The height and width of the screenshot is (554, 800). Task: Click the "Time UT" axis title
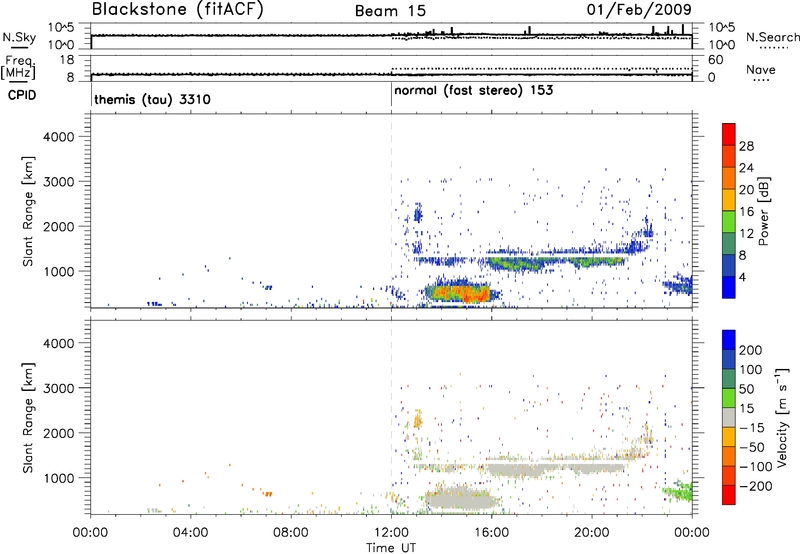(x=391, y=547)
